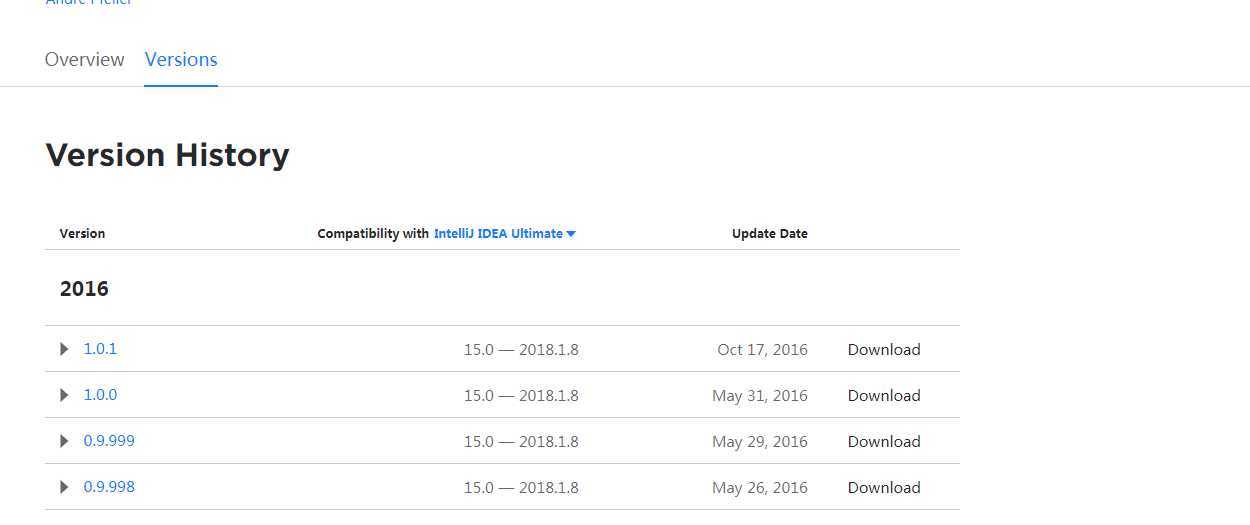Click the dropdown arrow beside IntelliJ IDEA Ultimate
The height and width of the screenshot is (525, 1250).
pyautogui.click(x=571, y=234)
